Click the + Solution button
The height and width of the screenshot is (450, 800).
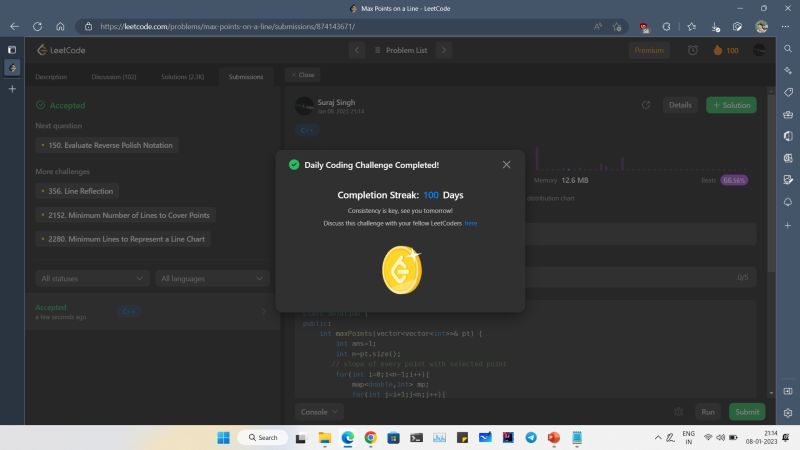[x=731, y=105]
